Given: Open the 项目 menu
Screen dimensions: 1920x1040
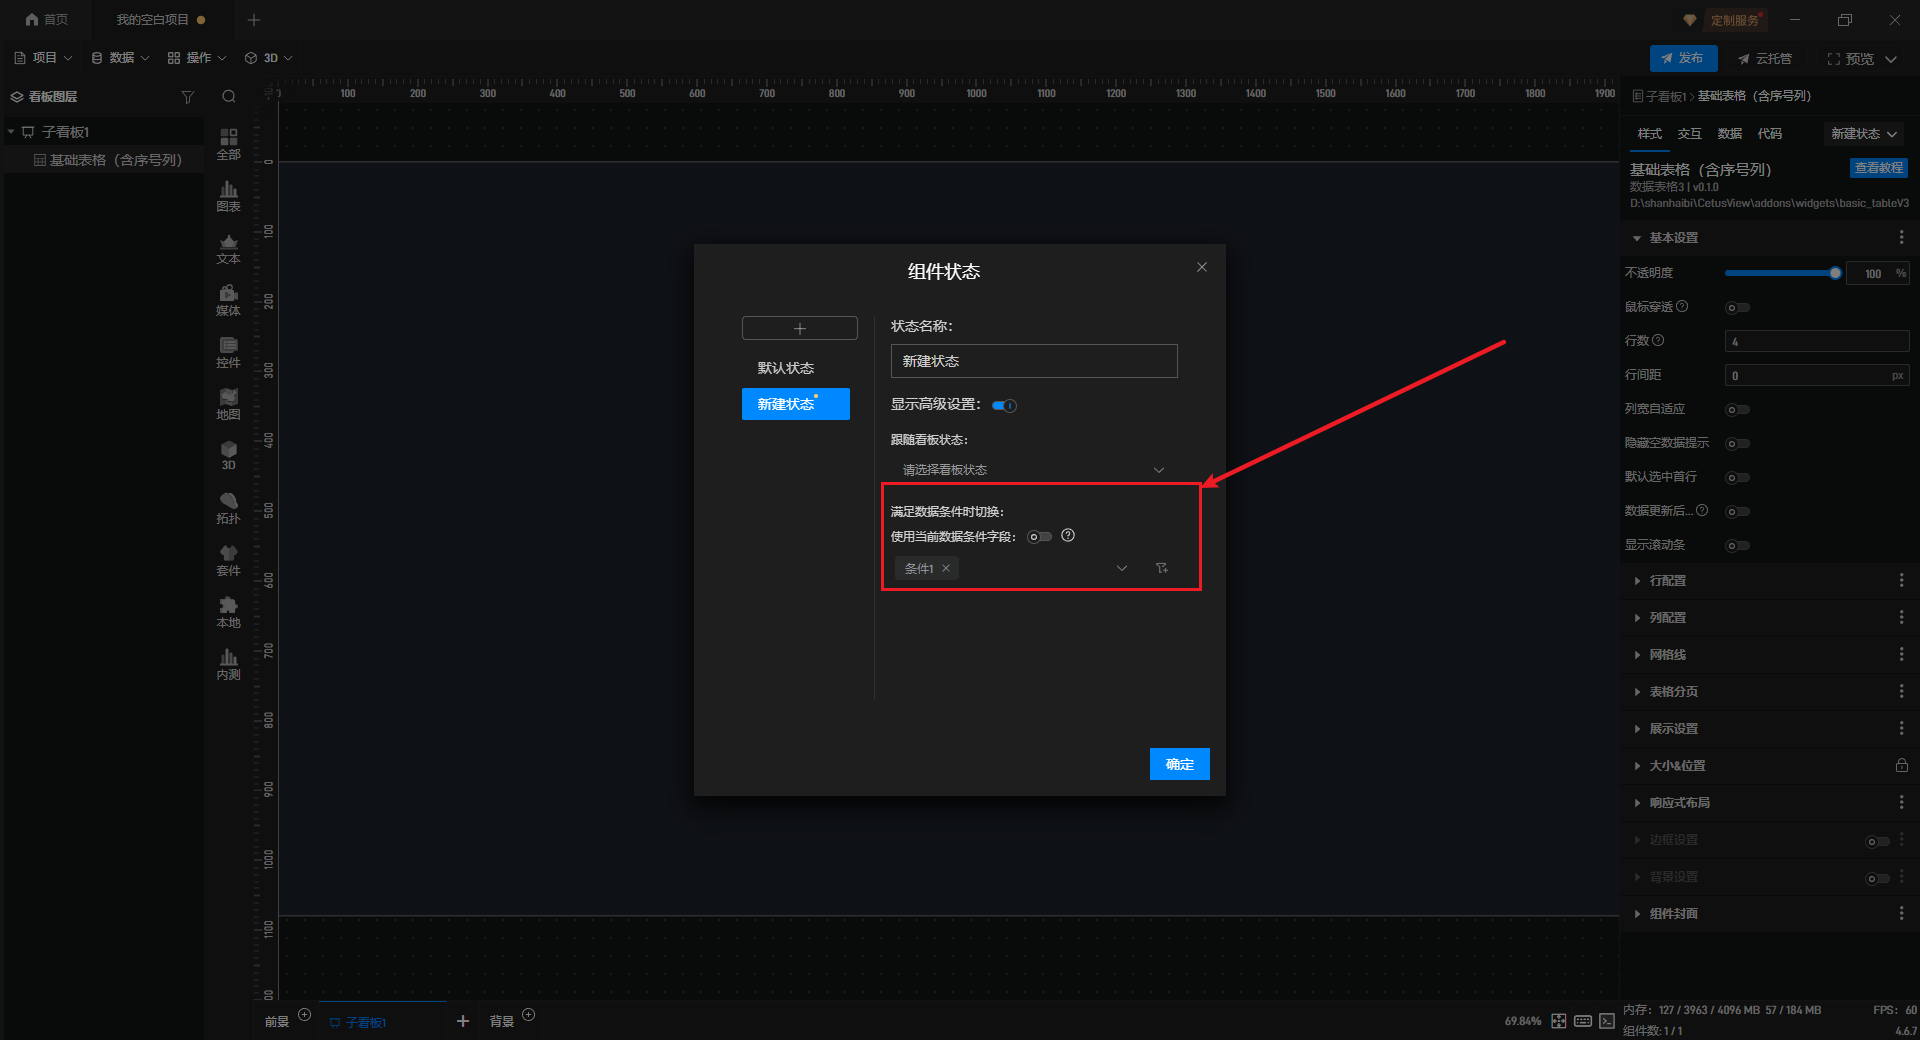Looking at the screenshot, I should pos(44,58).
